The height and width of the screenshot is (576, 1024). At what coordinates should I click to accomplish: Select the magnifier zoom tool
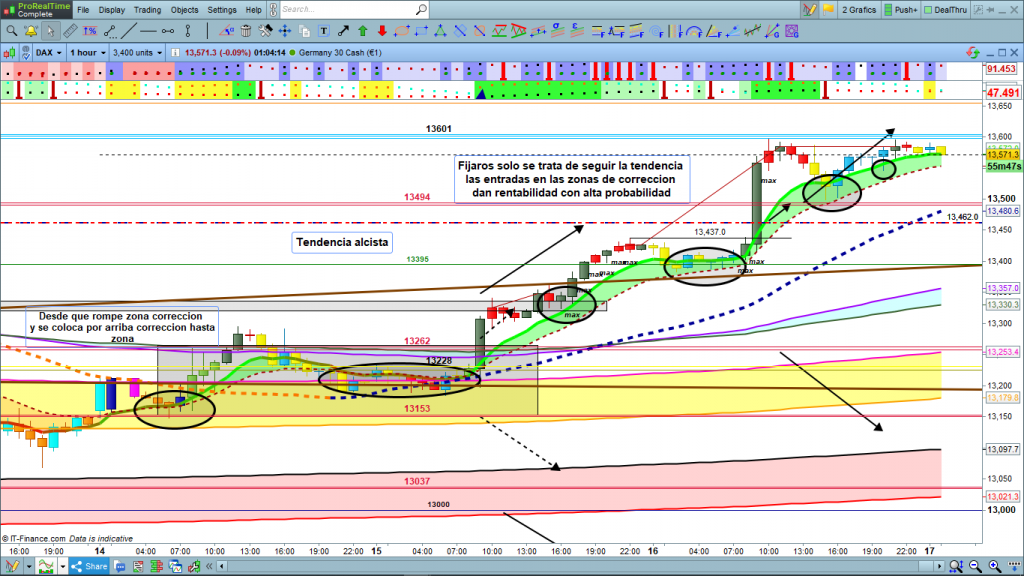click(12, 30)
